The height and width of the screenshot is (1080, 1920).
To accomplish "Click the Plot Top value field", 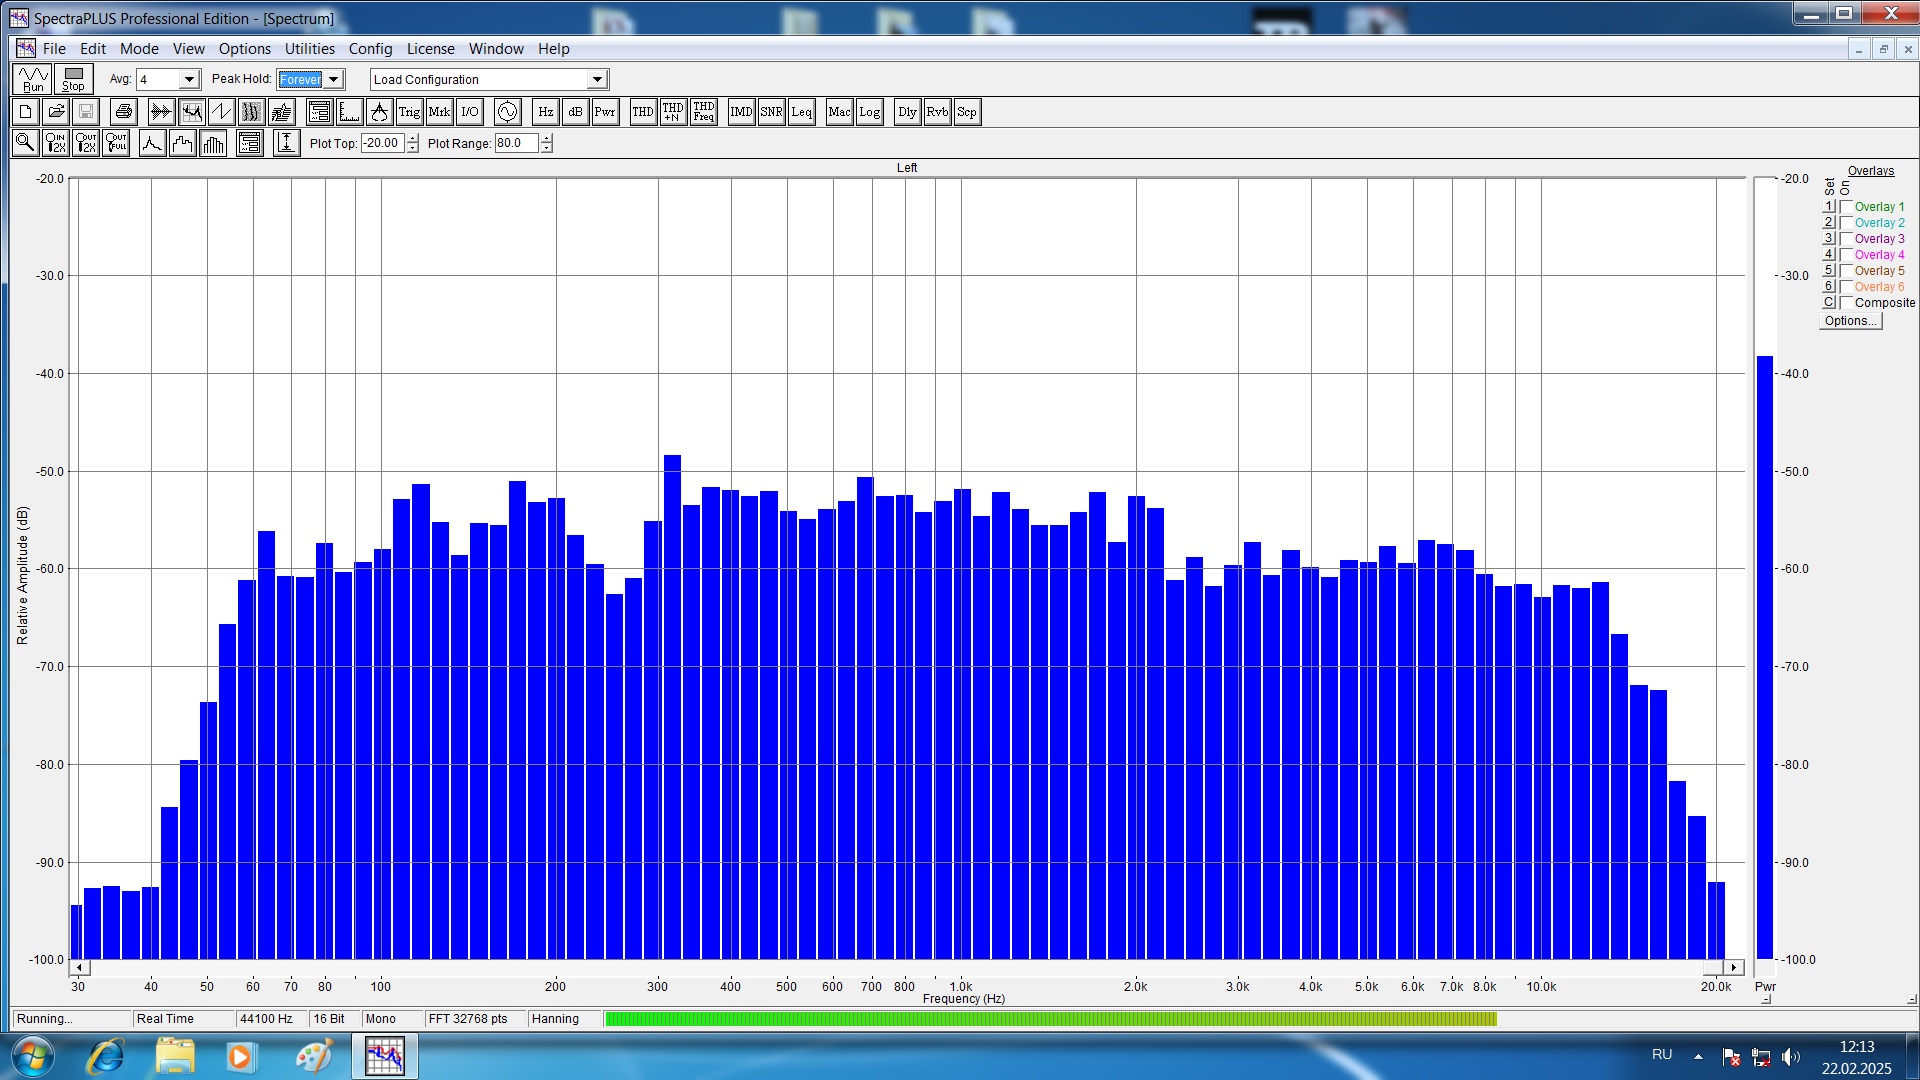I will point(382,143).
